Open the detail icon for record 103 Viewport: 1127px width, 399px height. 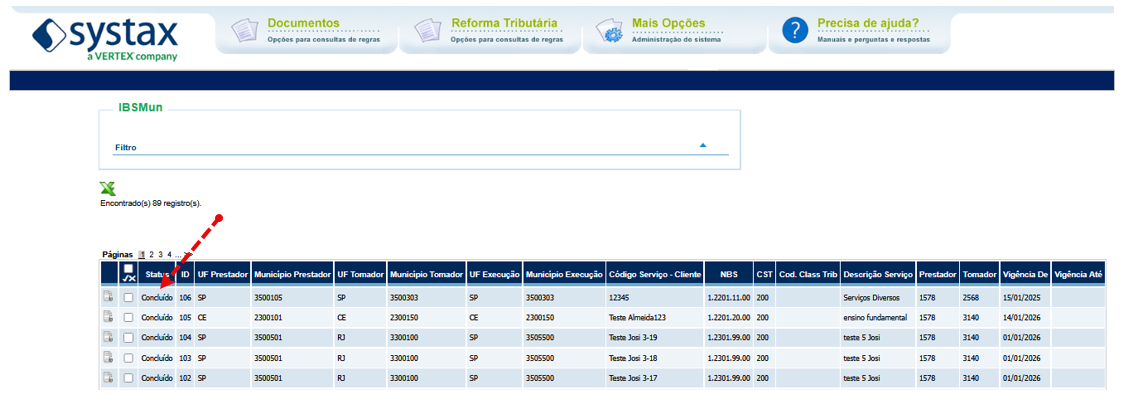109,357
